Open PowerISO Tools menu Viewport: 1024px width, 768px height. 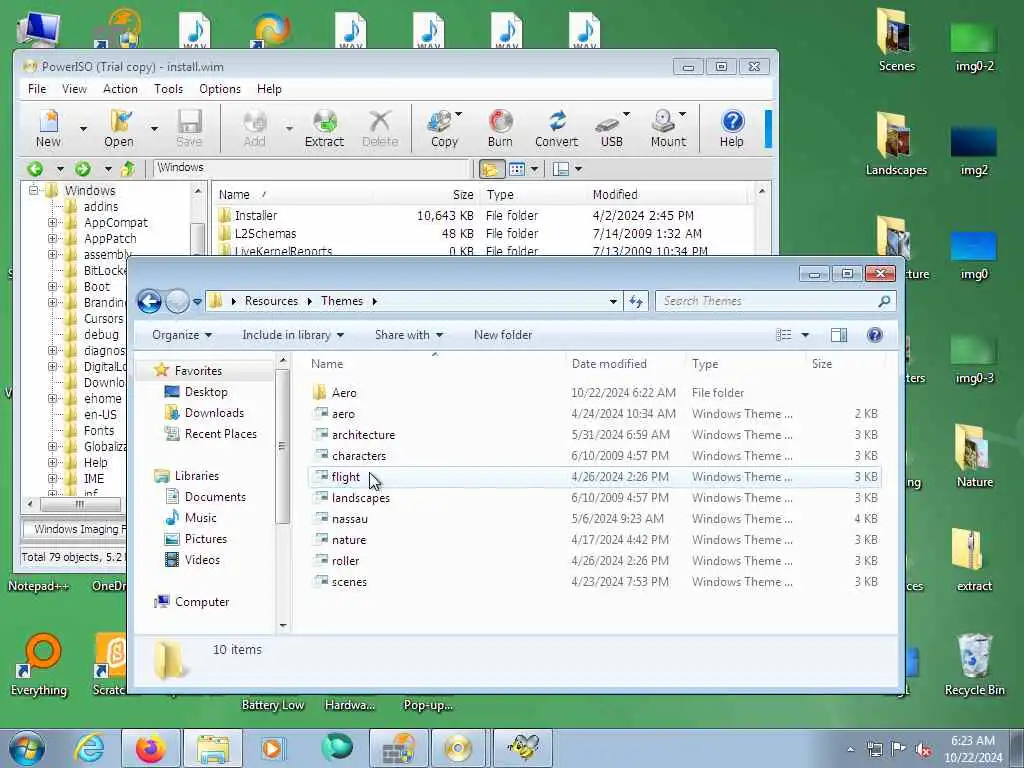pos(168,89)
